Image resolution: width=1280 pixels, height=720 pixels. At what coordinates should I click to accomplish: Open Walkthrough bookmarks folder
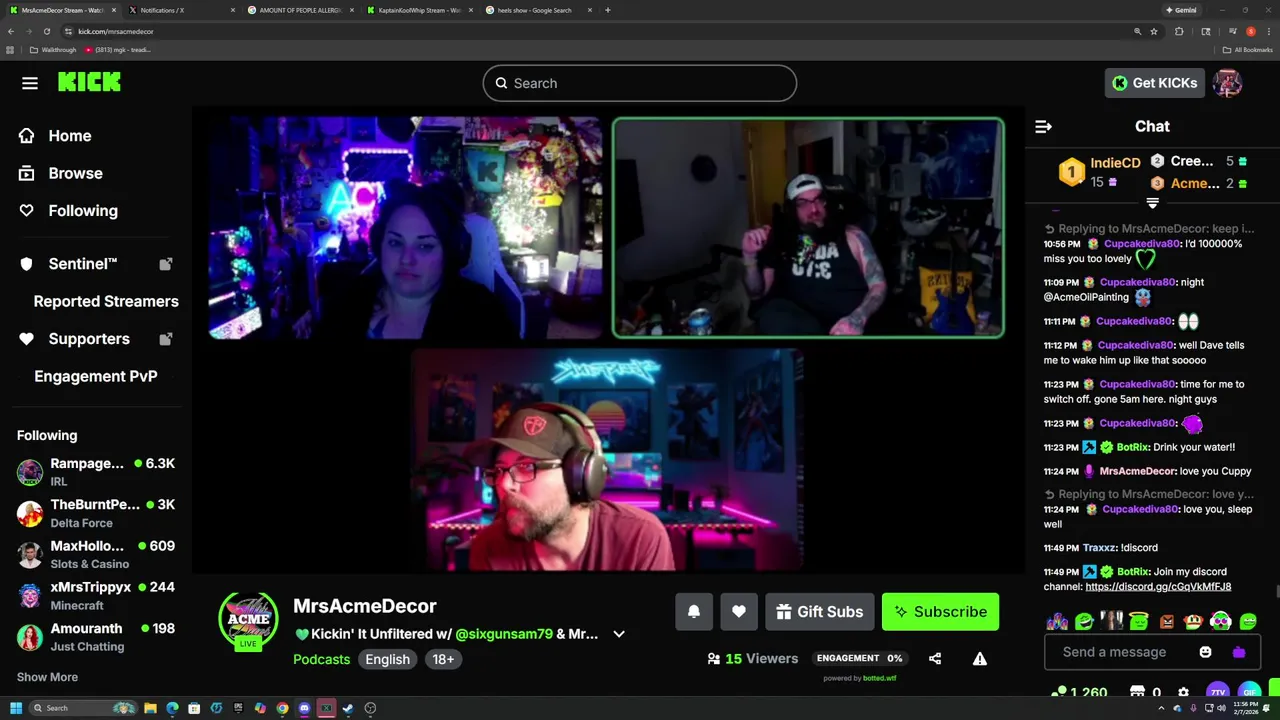[x=53, y=50]
